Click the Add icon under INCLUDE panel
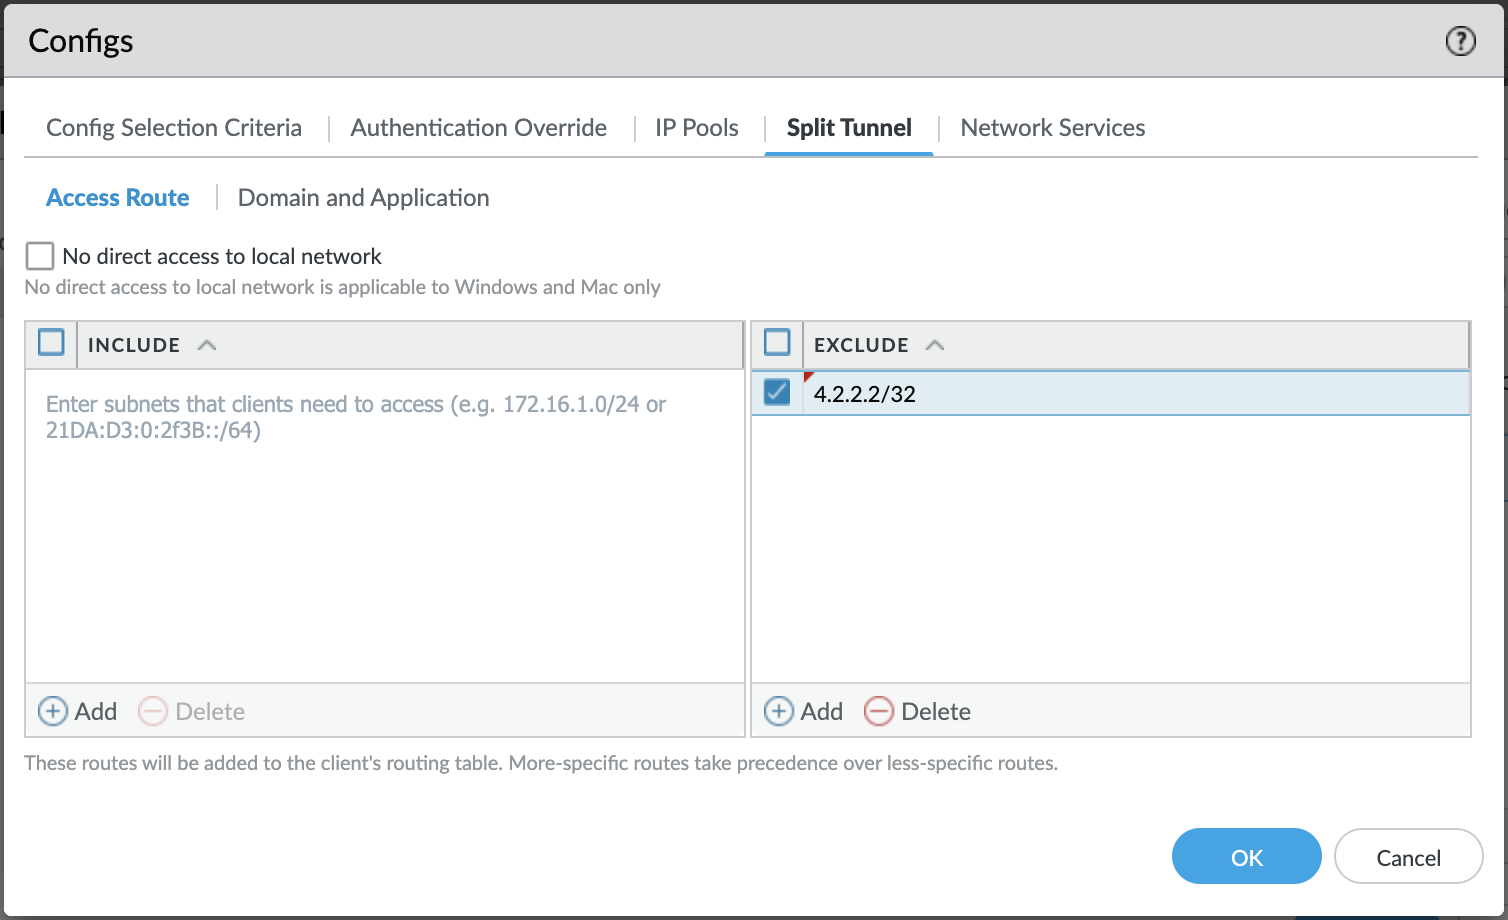Screen dimensions: 1508x920 [x=53, y=711]
